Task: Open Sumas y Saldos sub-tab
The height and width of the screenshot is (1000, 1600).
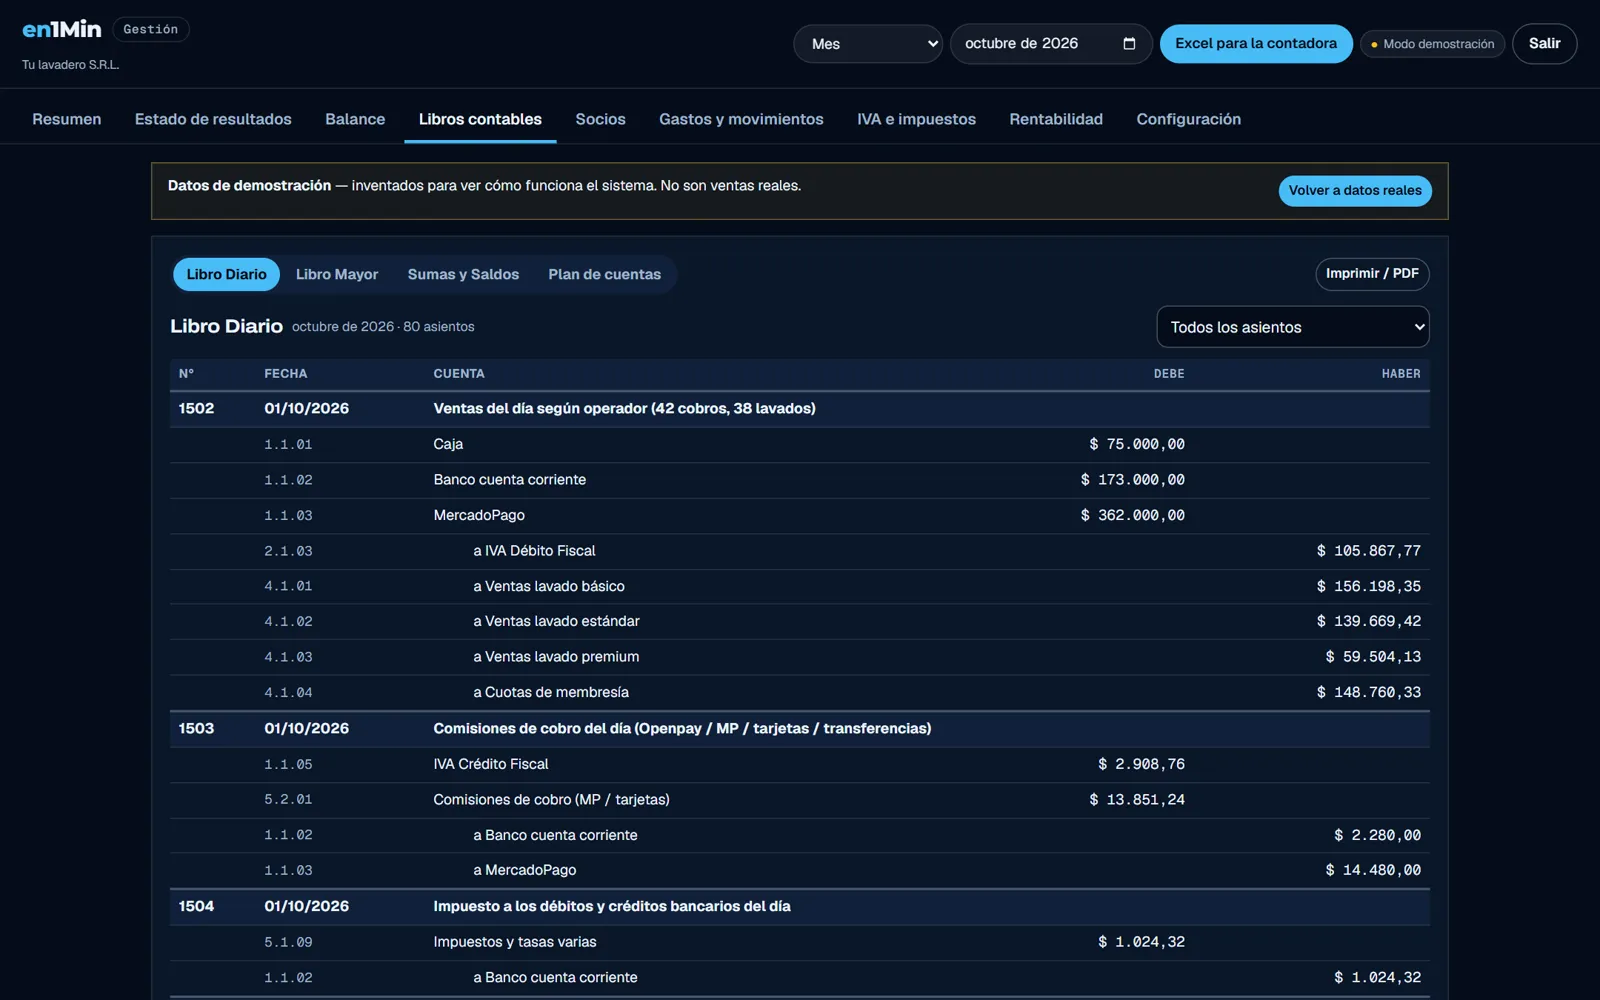Action: (x=463, y=274)
